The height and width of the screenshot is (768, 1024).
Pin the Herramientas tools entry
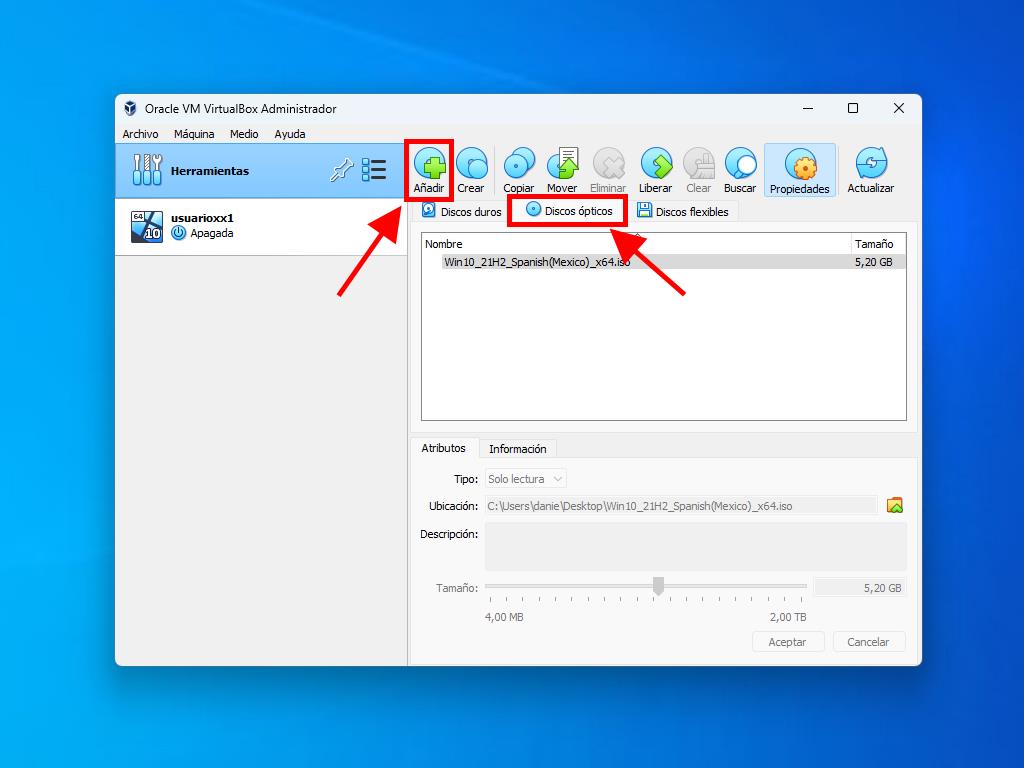(341, 171)
